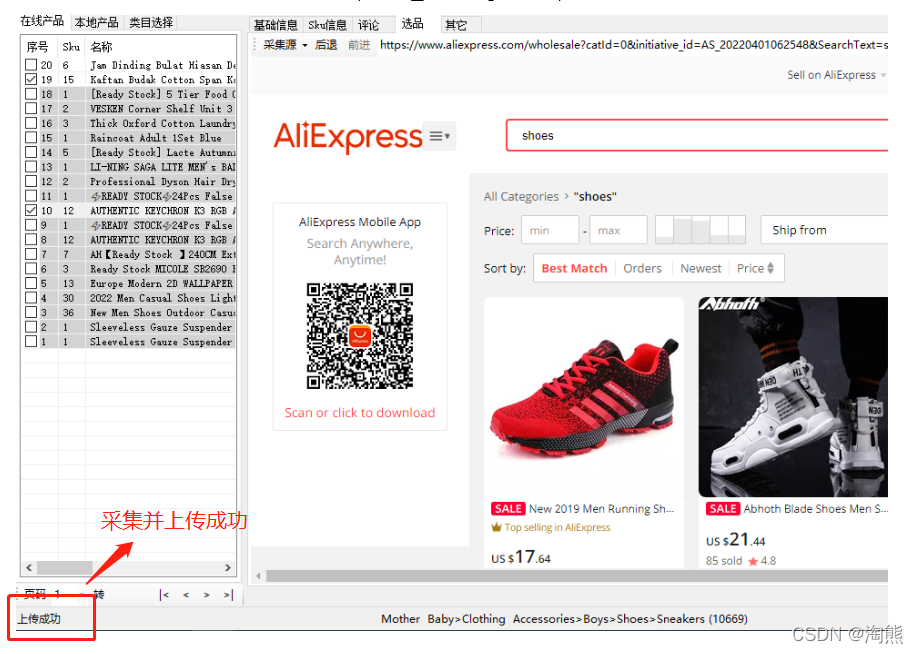Open Abhoth Blade Shoes Men title

tap(816, 509)
